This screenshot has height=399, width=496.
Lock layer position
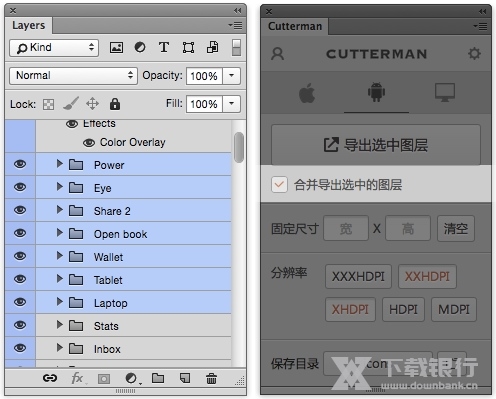tap(92, 104)
